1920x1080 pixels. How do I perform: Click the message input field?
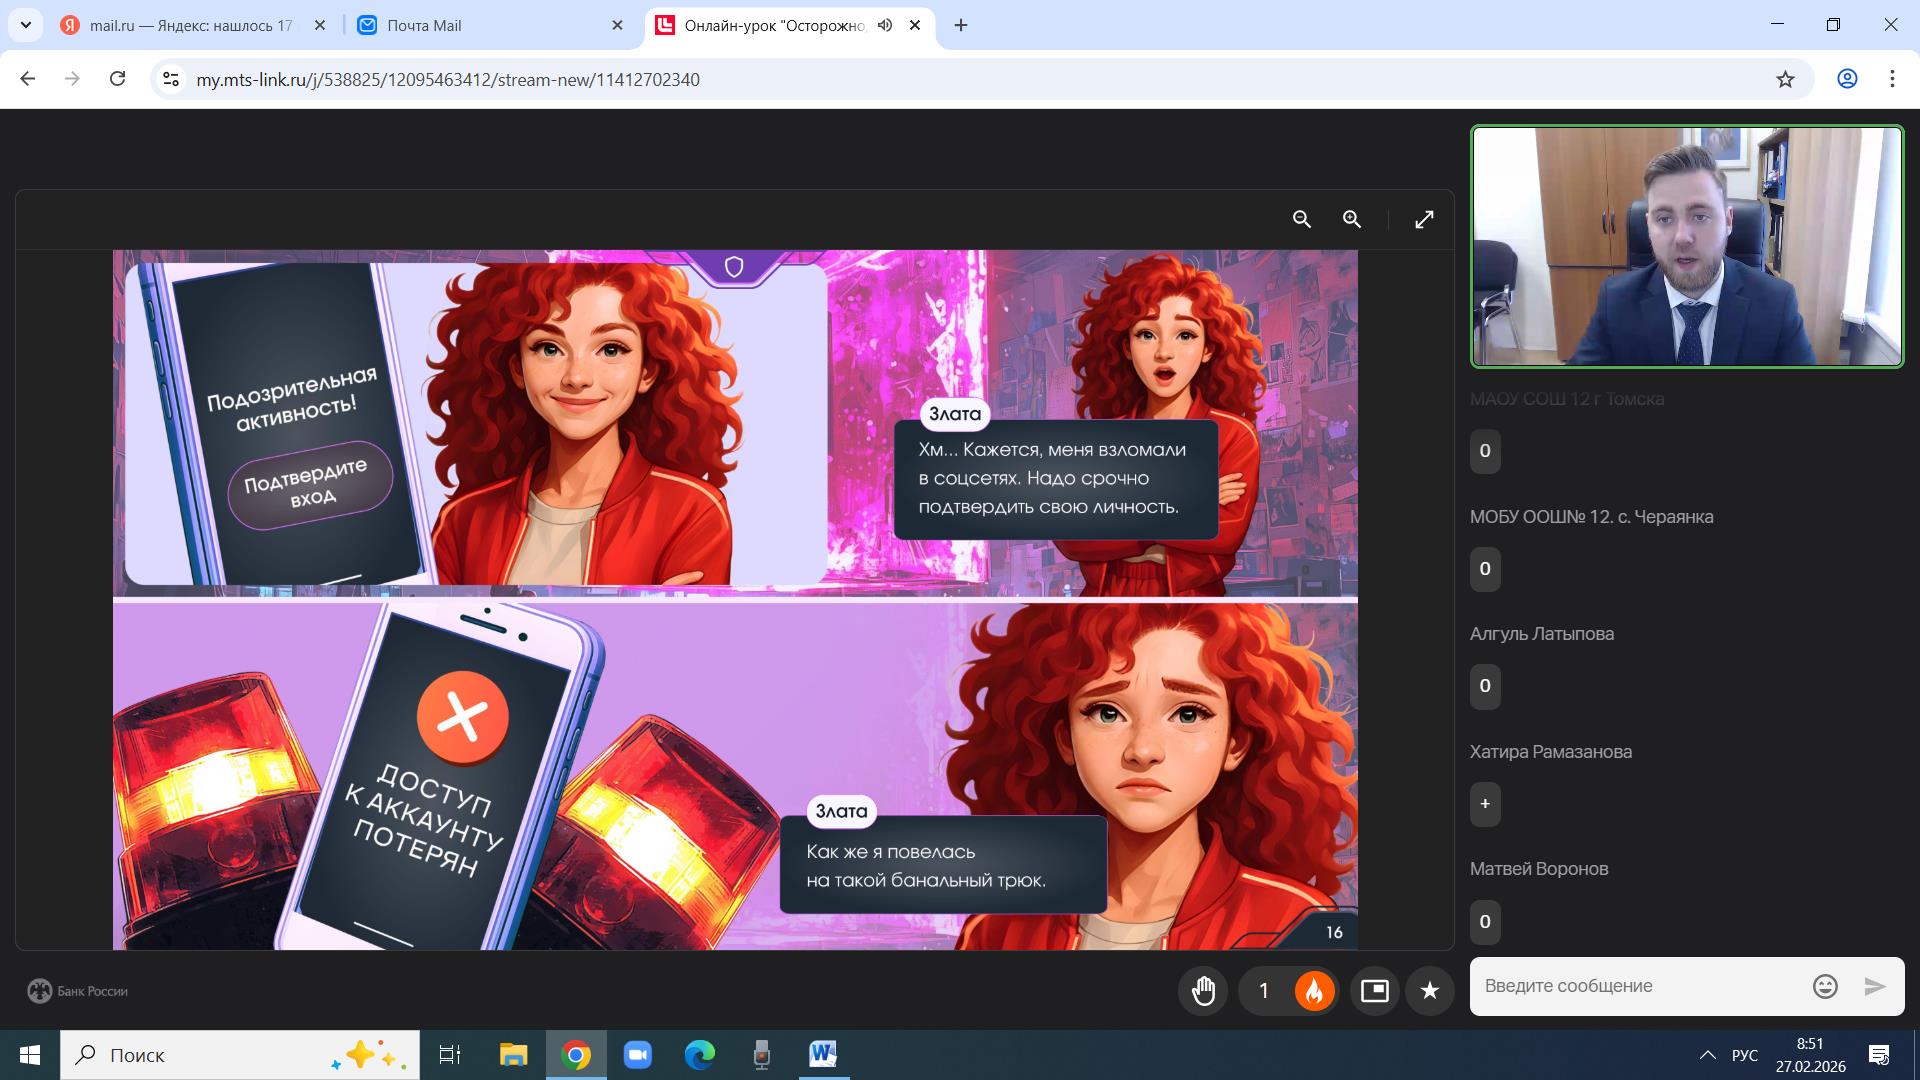[1640, 986]
